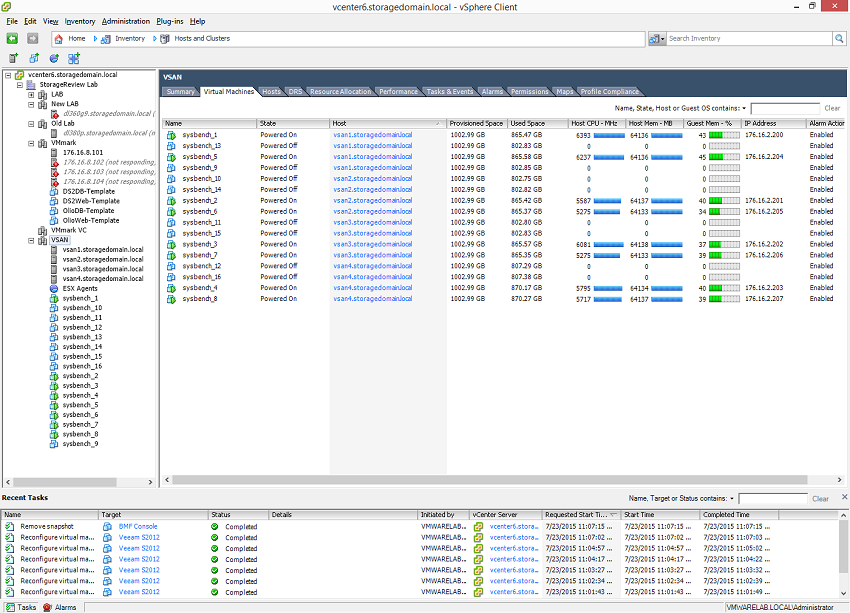Click the StorageReview Lab datacenter icon

click(x=31, y=85)
